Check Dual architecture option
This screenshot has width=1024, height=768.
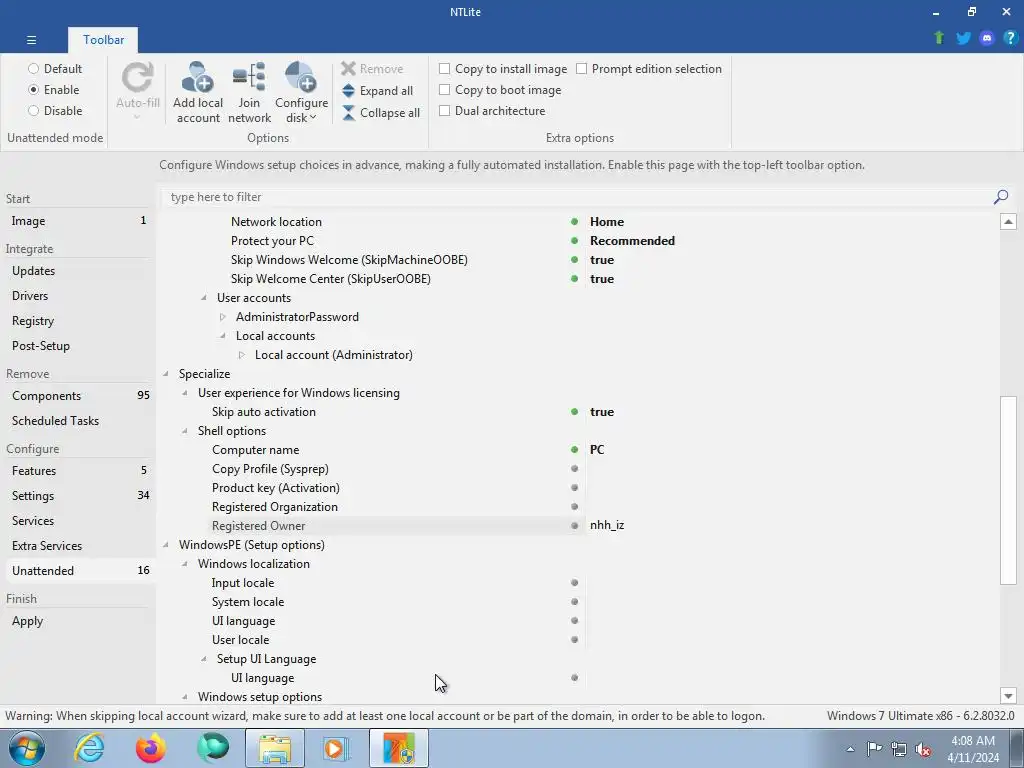coord(444,110)
